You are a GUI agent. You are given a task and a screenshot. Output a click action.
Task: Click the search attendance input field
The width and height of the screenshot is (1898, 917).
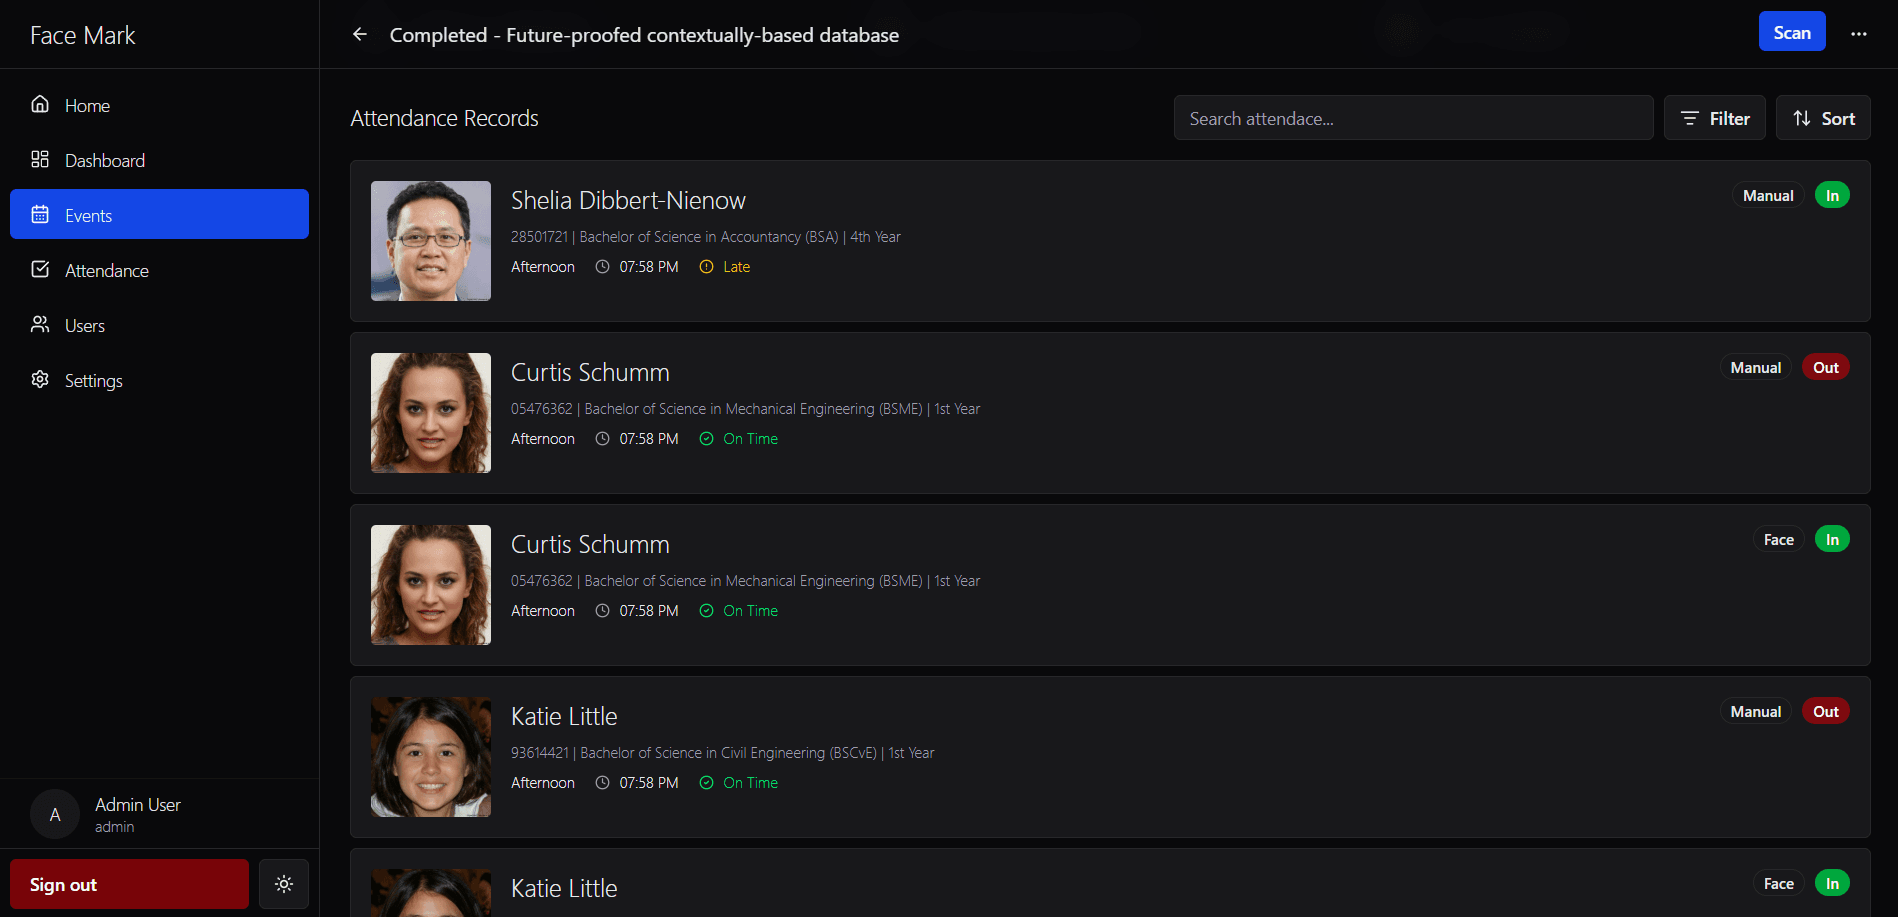click(1412, 118)
